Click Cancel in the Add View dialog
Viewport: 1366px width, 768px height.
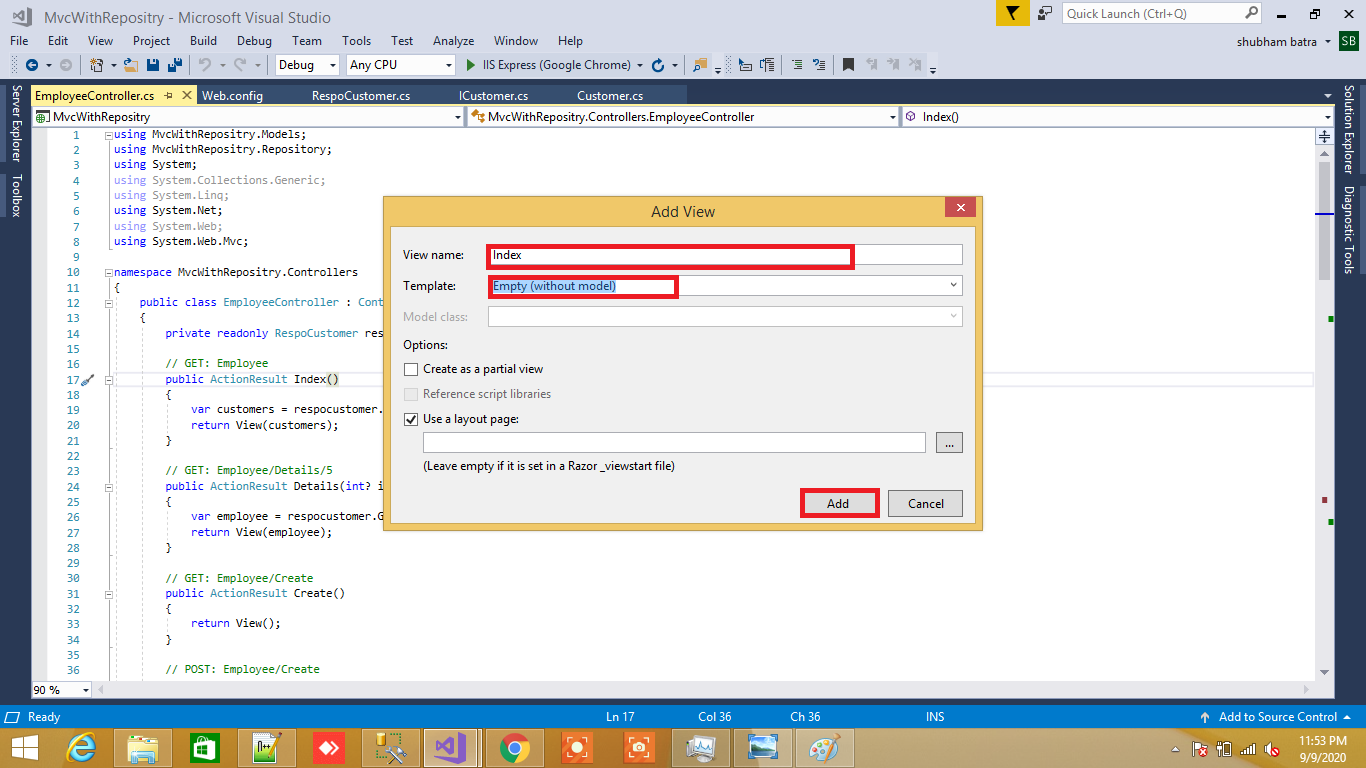pos(925,503)
